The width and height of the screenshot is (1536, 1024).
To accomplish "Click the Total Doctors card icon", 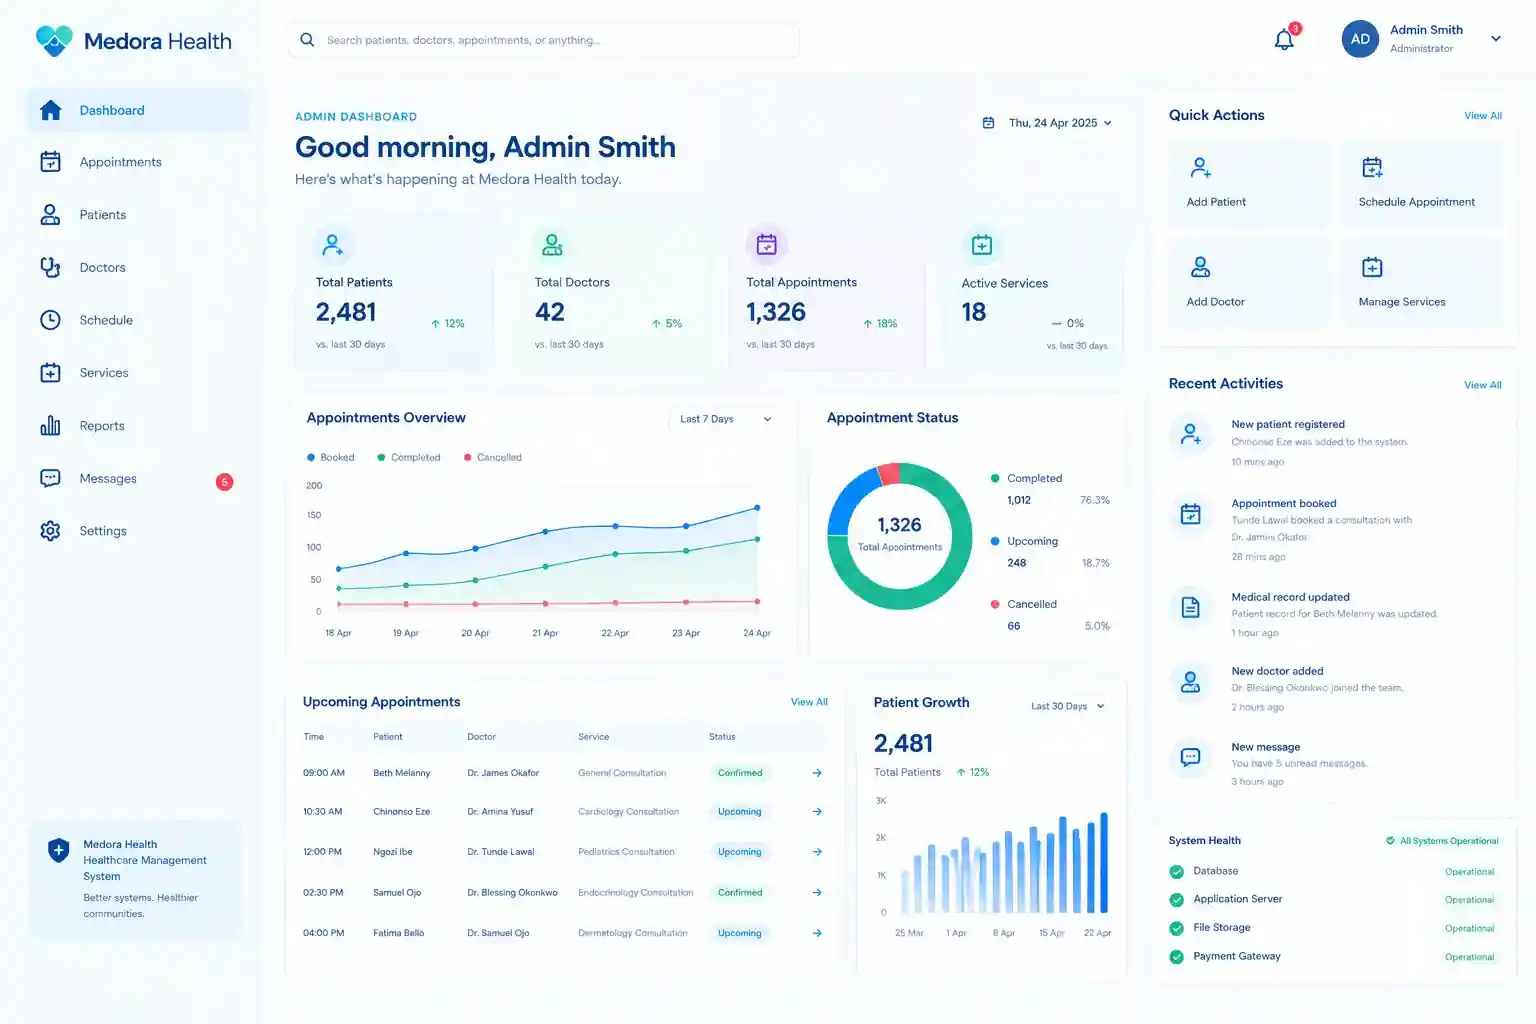I will (x=552, y=244).
